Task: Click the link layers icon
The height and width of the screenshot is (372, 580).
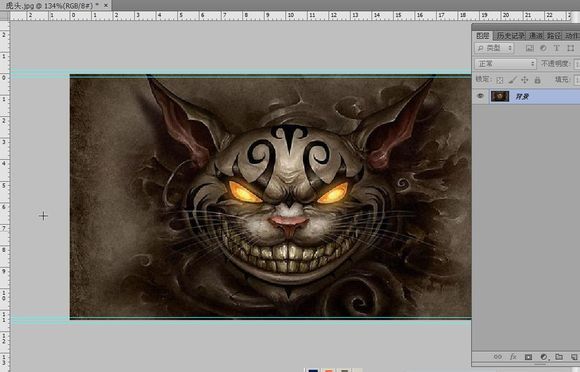Action: tap(498, 357)
